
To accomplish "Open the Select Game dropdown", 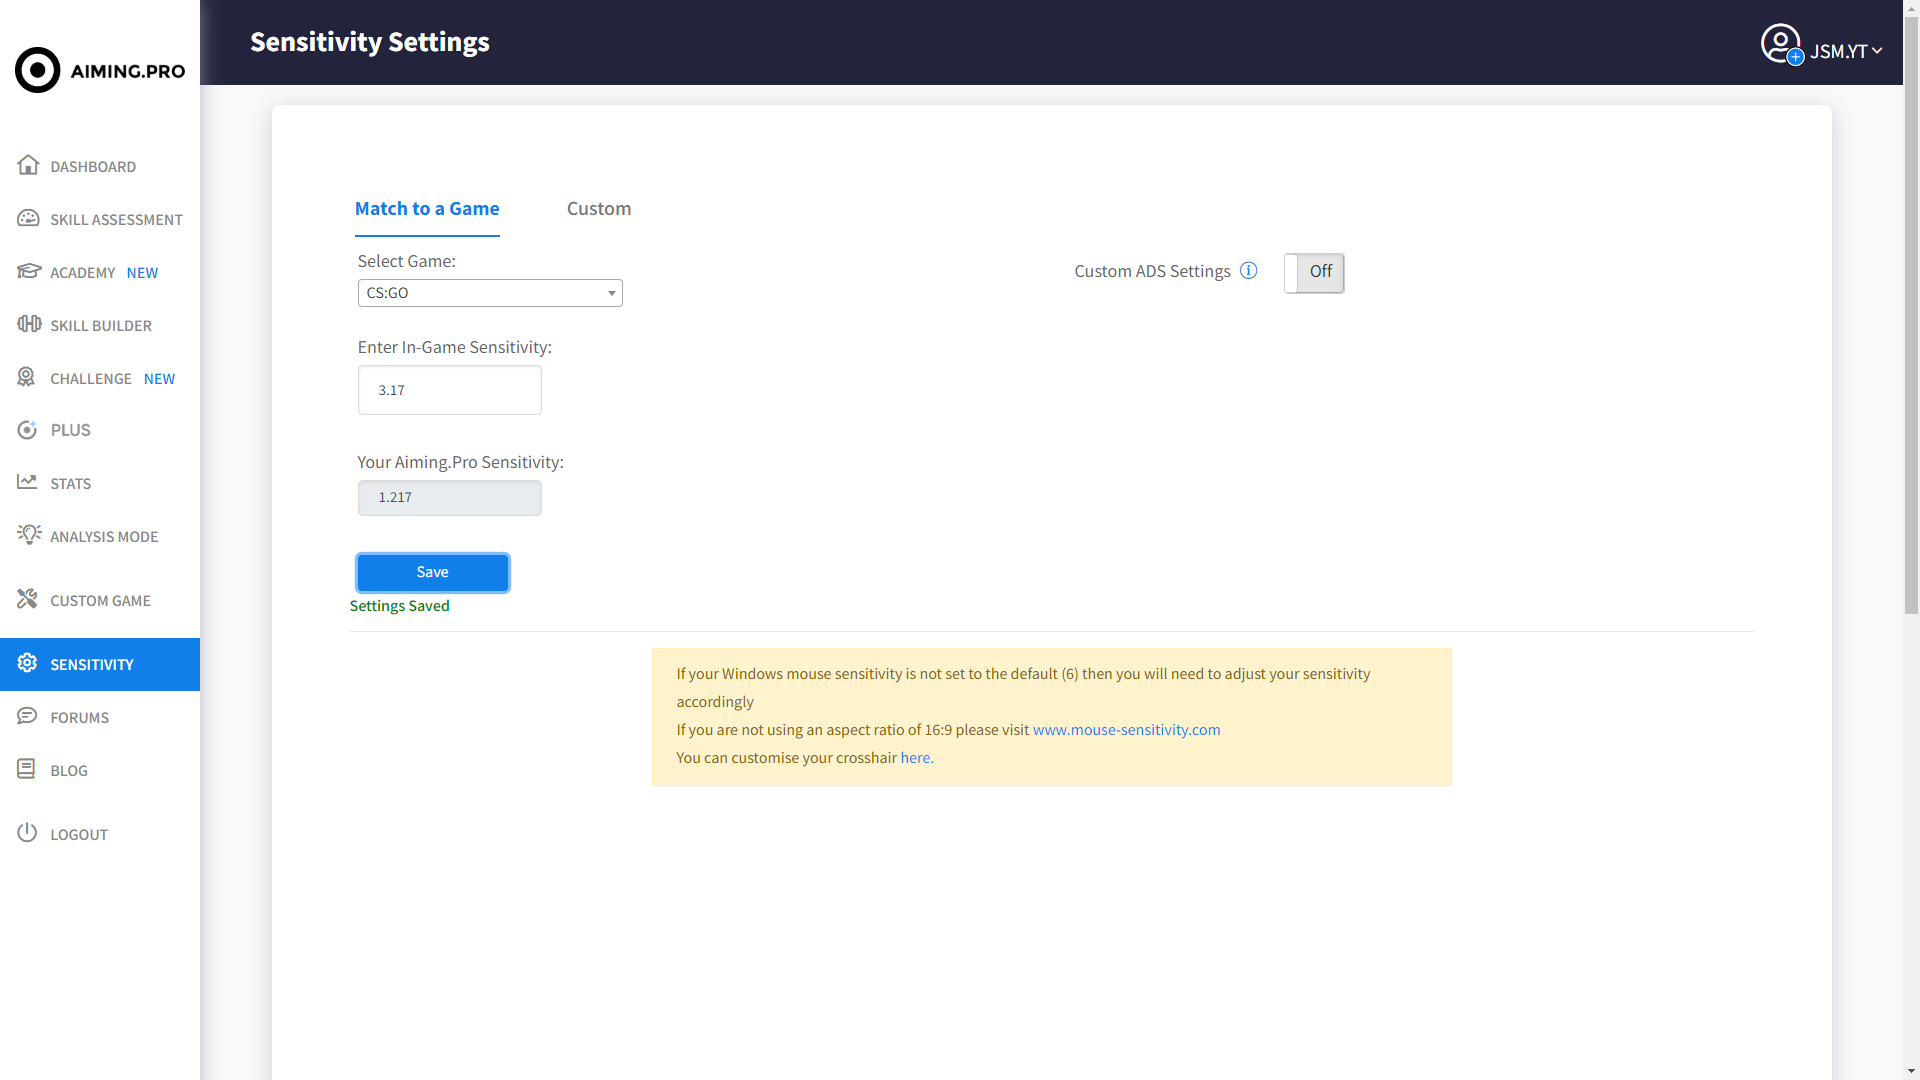I will point(490,293).
